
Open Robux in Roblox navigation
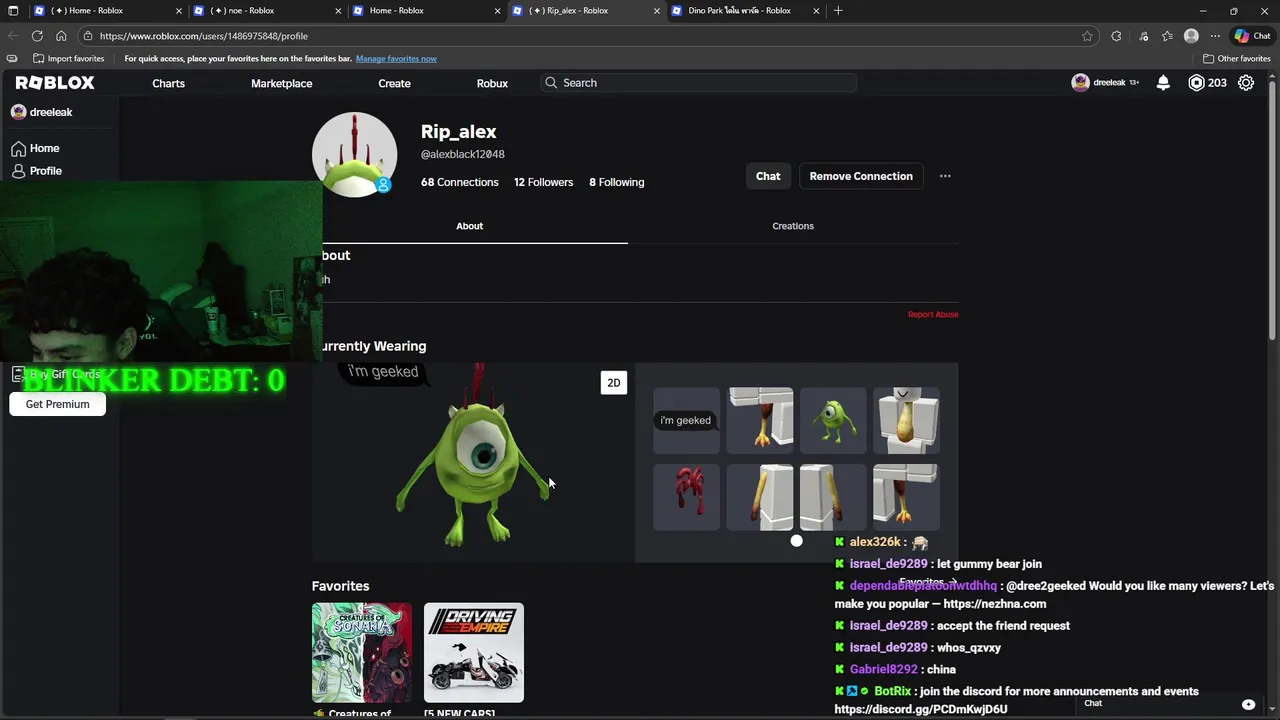point(492,83)
